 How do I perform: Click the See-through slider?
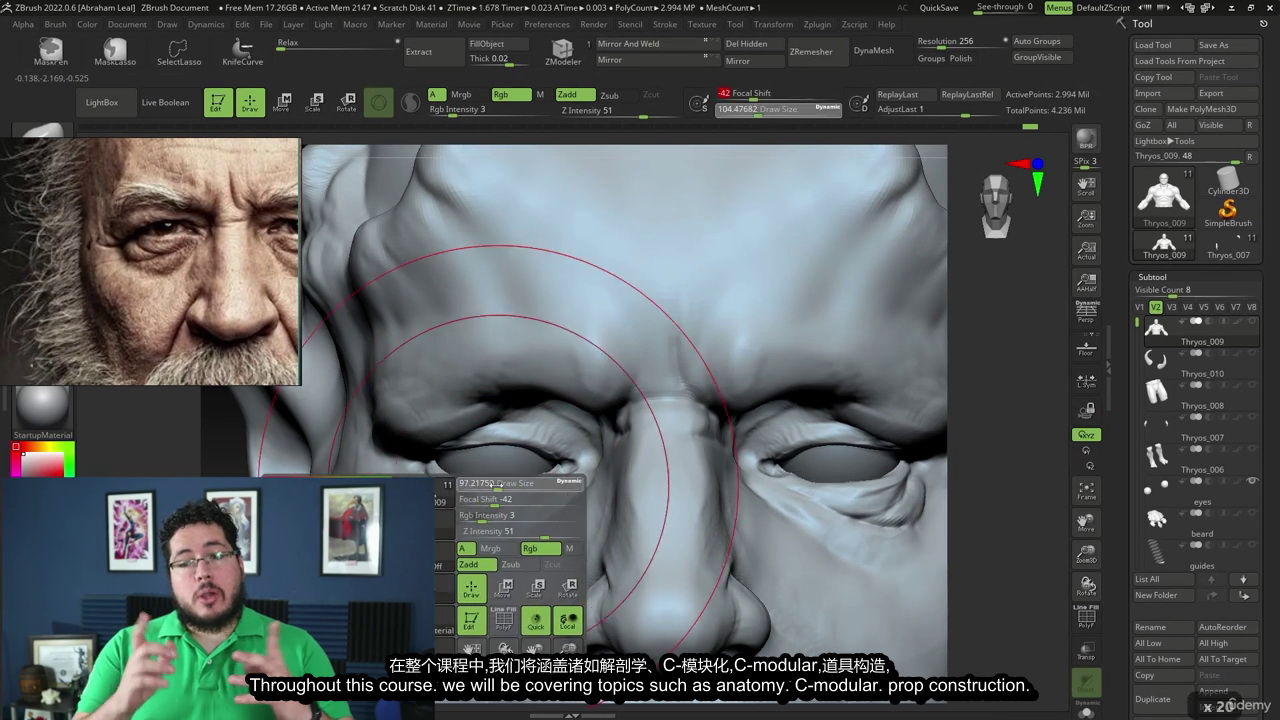pyautogui.click(x=1004, y=8)
